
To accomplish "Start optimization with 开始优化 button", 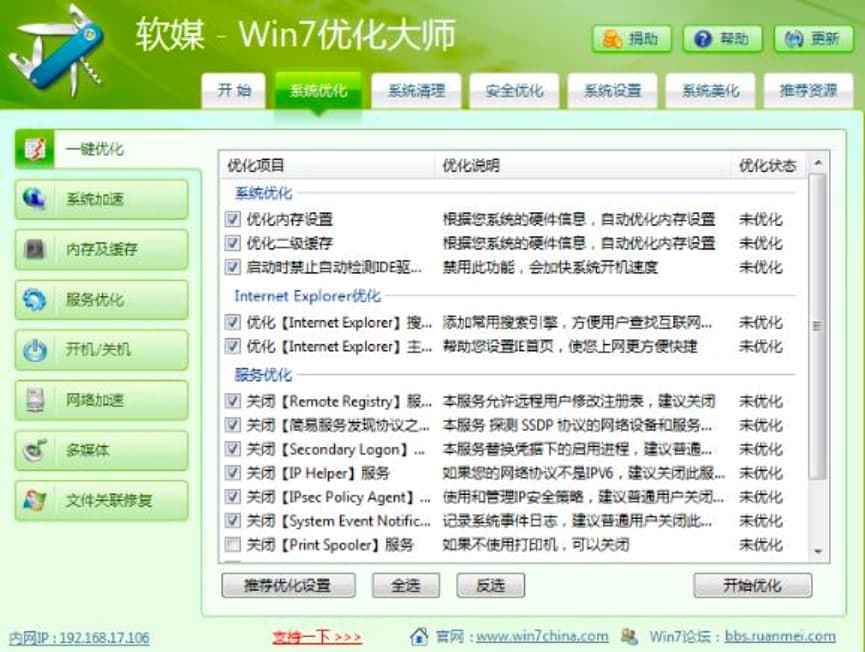I will [752, 585].
